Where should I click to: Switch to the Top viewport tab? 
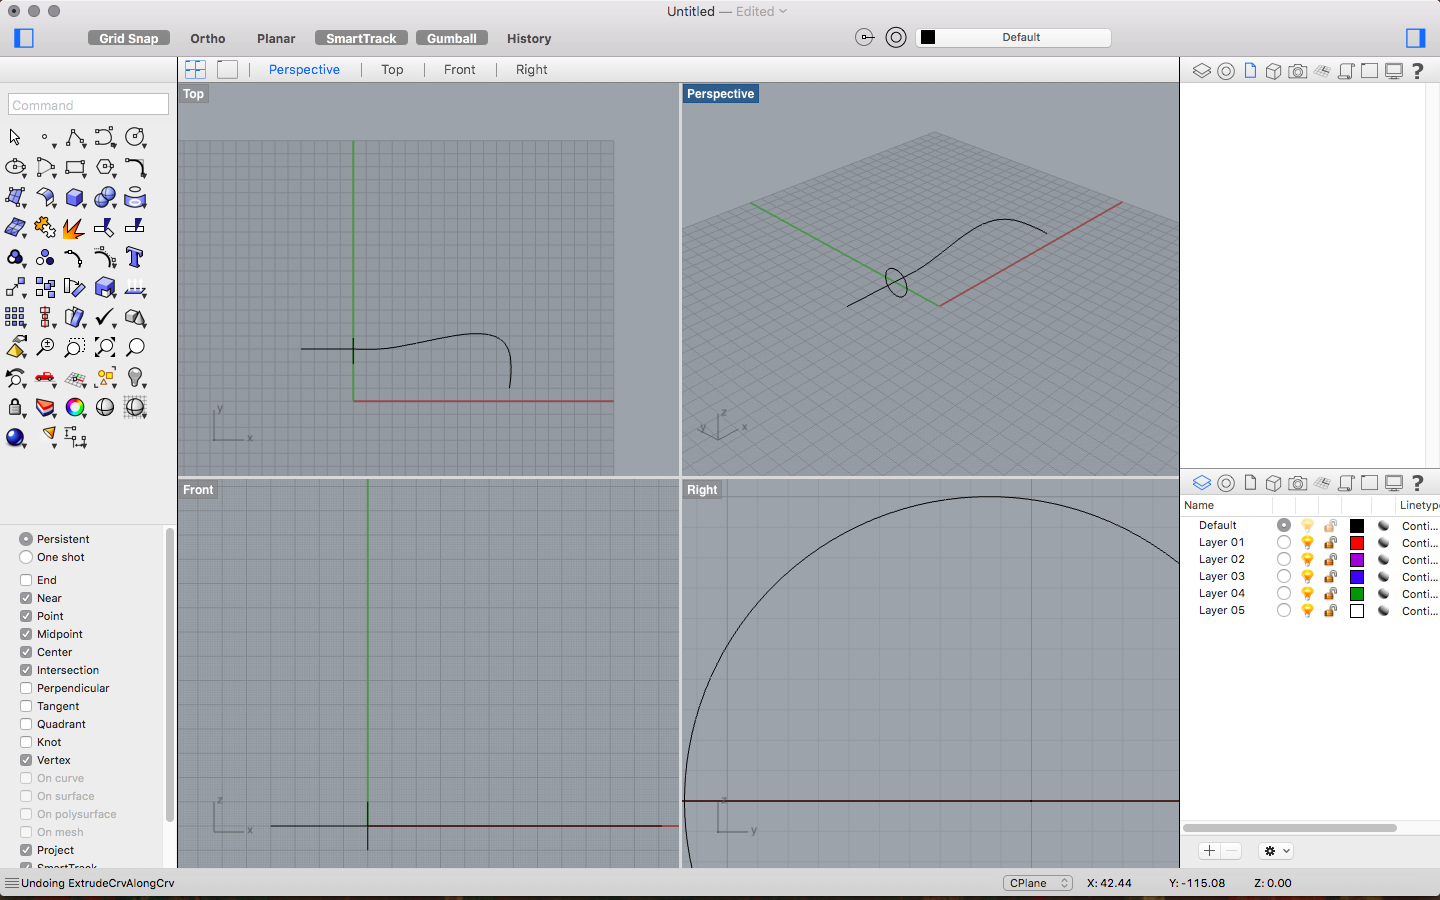[392, 69]
